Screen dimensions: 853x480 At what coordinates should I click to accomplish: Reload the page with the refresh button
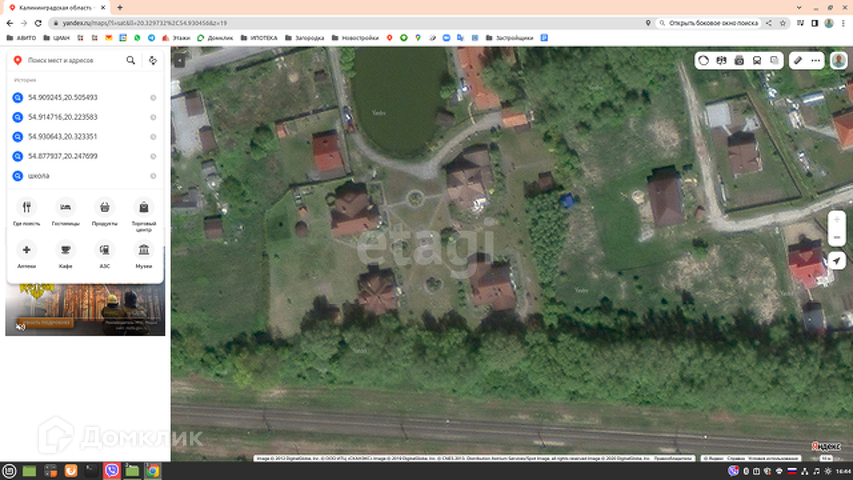click(x=38, y=23)
